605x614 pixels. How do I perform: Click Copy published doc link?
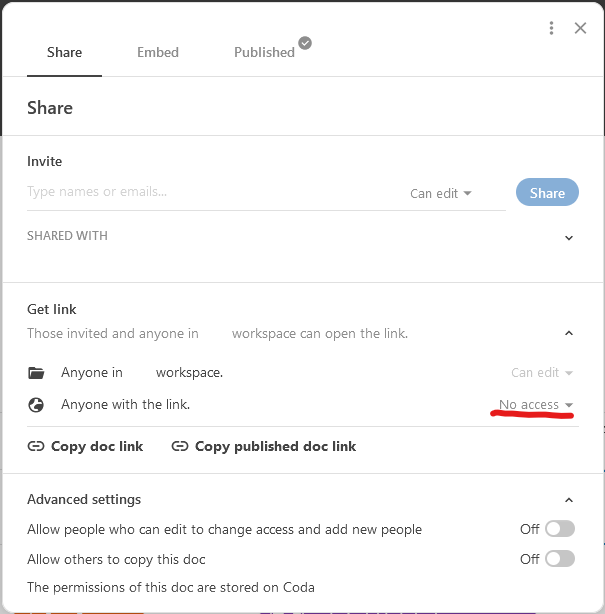(275, 447)
